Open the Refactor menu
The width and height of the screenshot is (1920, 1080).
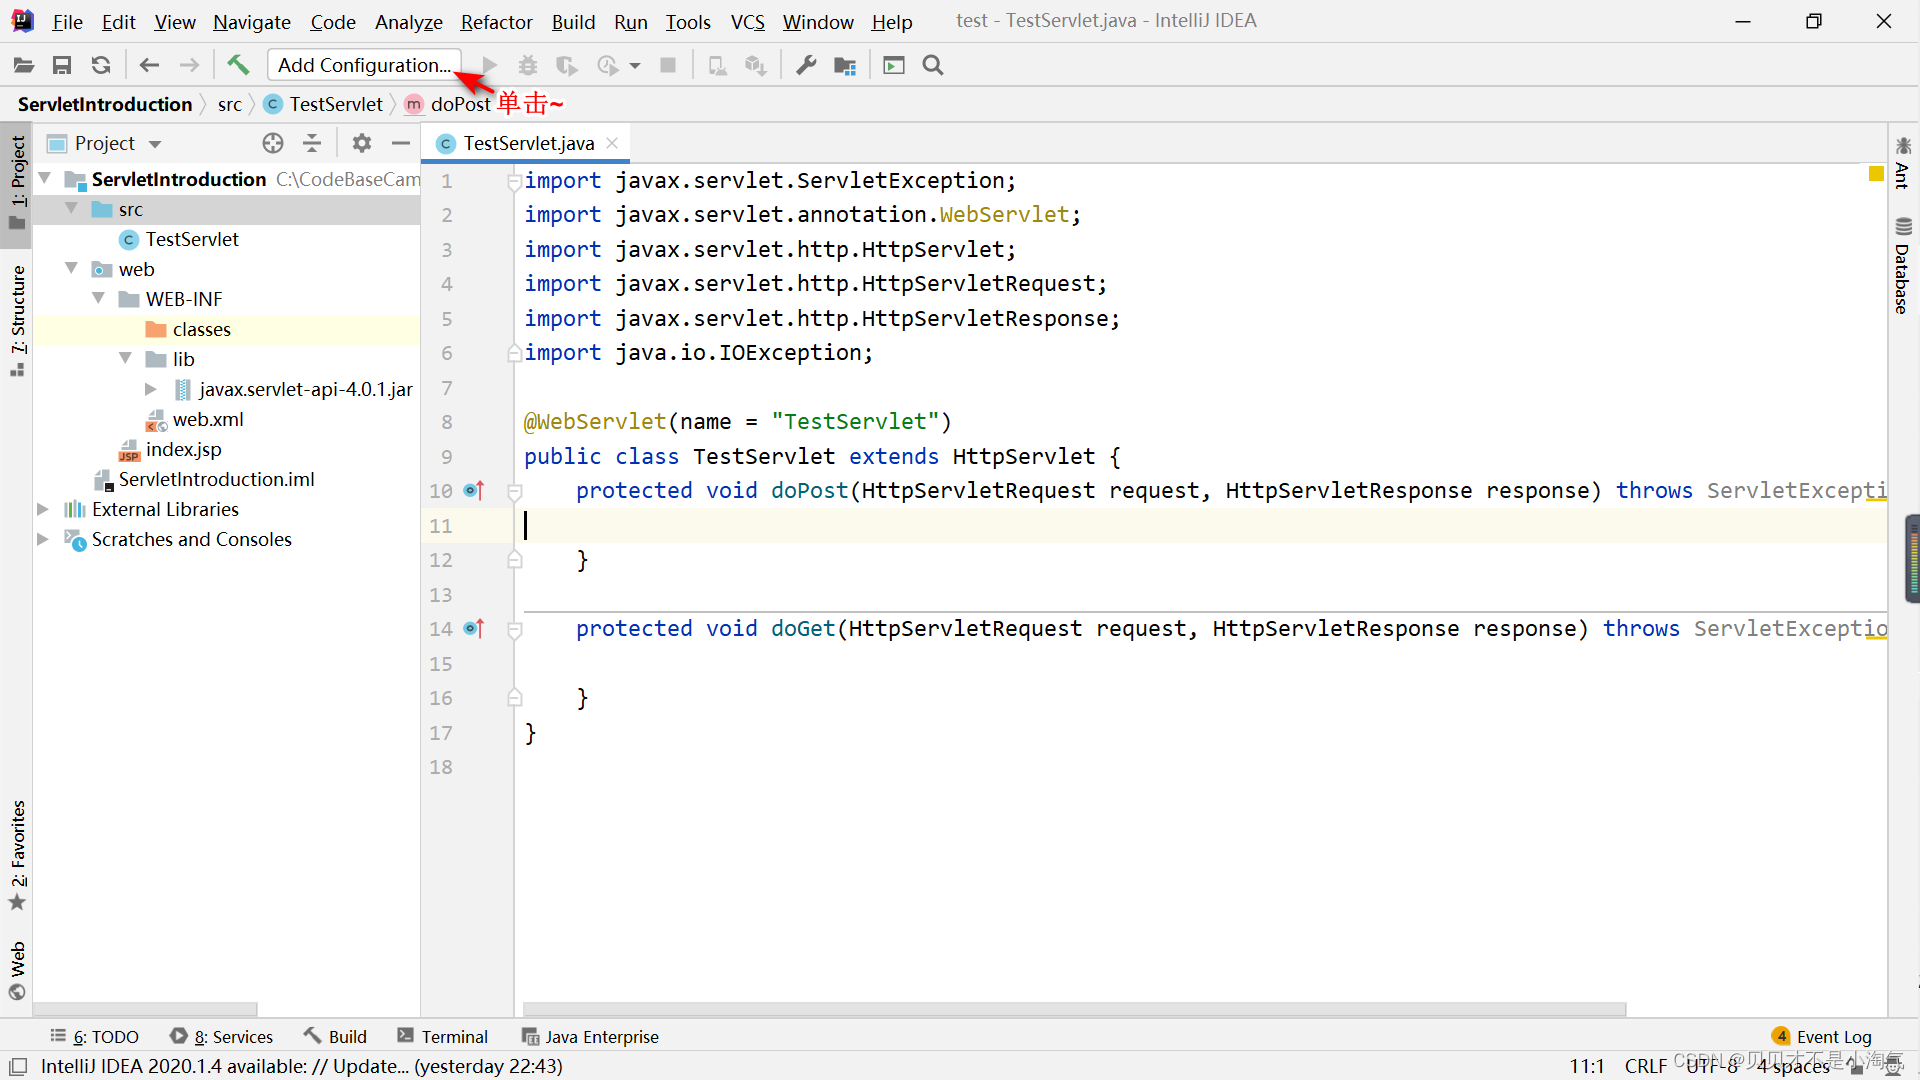tap(496, 21)
